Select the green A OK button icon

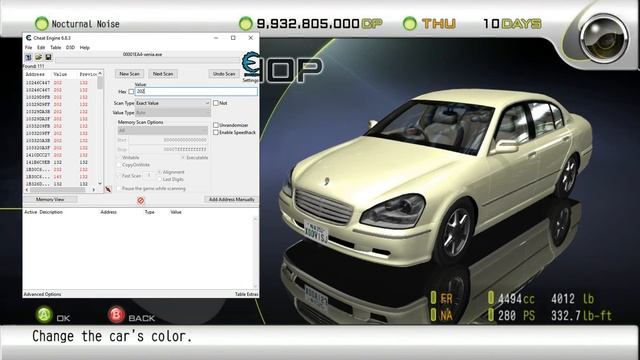[x=44, y=315]
